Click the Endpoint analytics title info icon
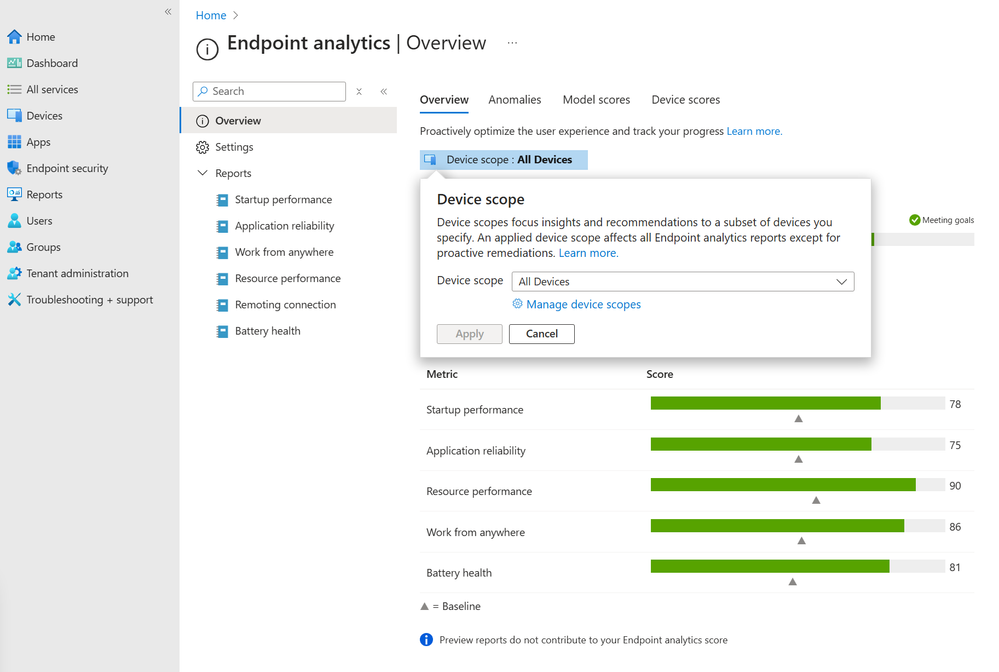Viewport: 999px width, 672px height. click(207, 49)
